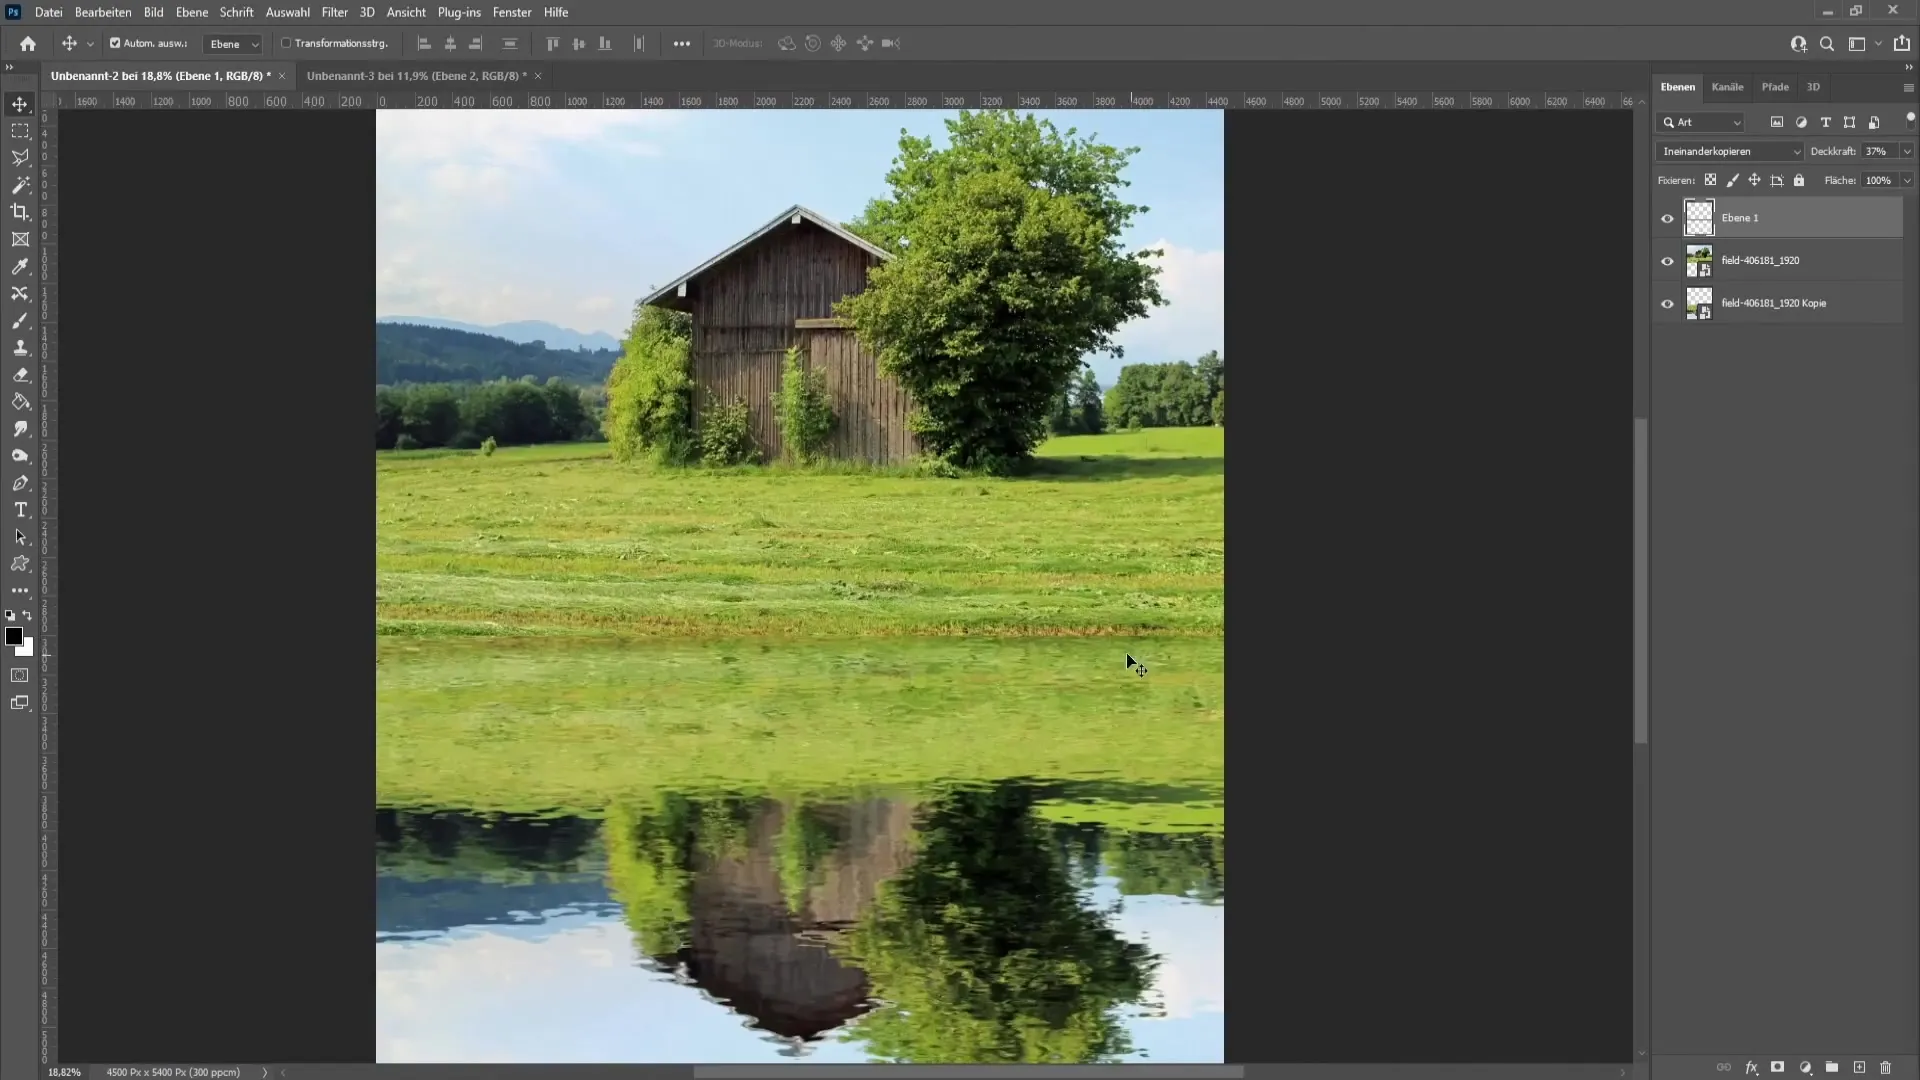
Task: Select the Dodge tool
Action: (20, 456)
